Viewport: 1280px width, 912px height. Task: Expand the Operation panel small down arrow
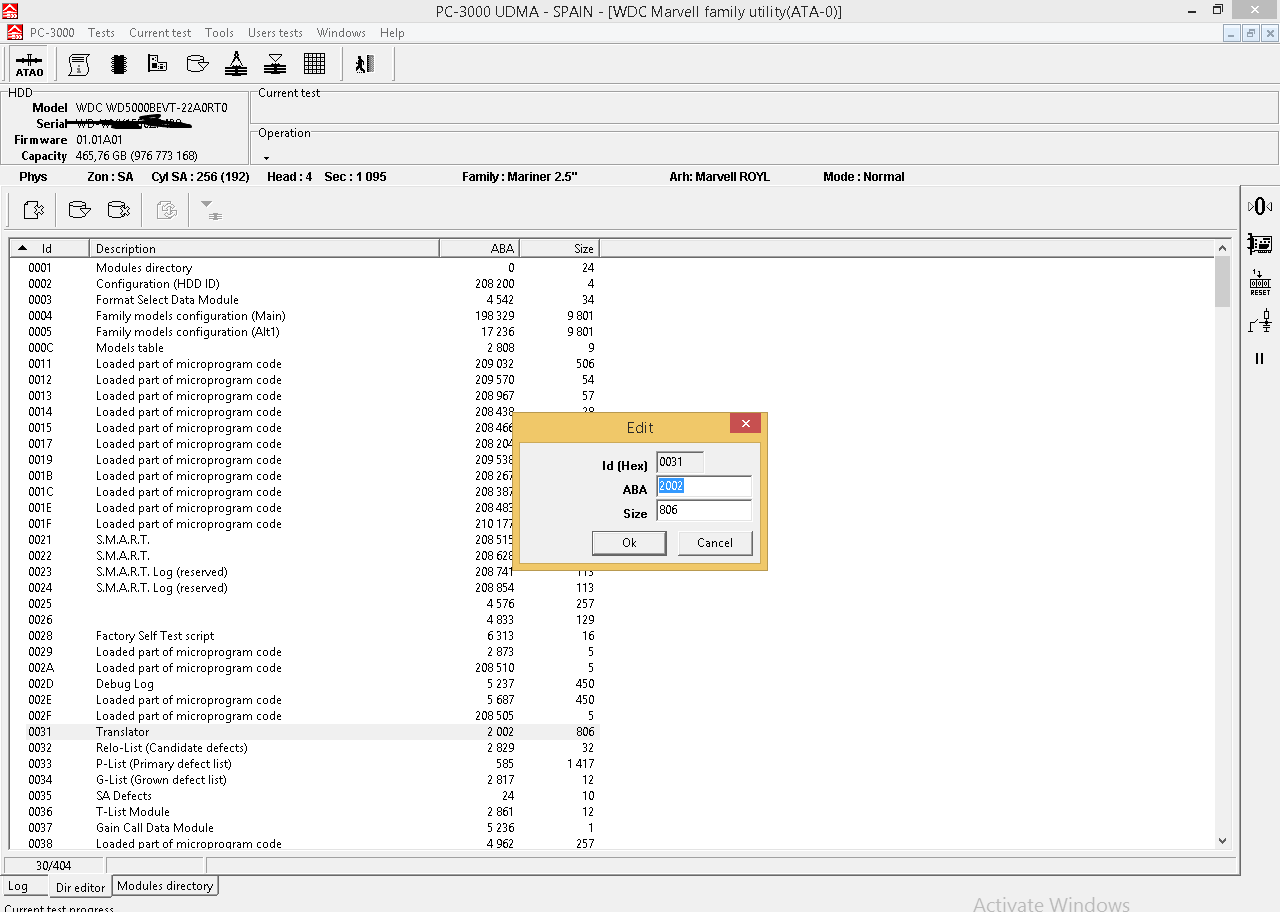click(266, 158)
